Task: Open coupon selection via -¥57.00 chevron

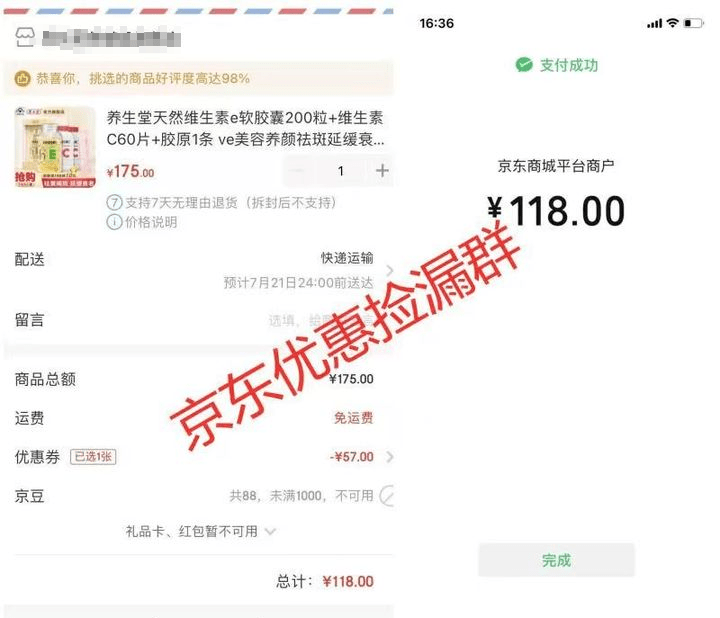Action: (x=390, y=457)
